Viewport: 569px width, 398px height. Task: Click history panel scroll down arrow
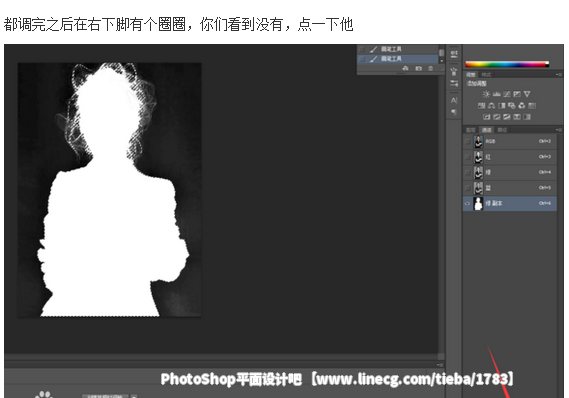[442, 61]
